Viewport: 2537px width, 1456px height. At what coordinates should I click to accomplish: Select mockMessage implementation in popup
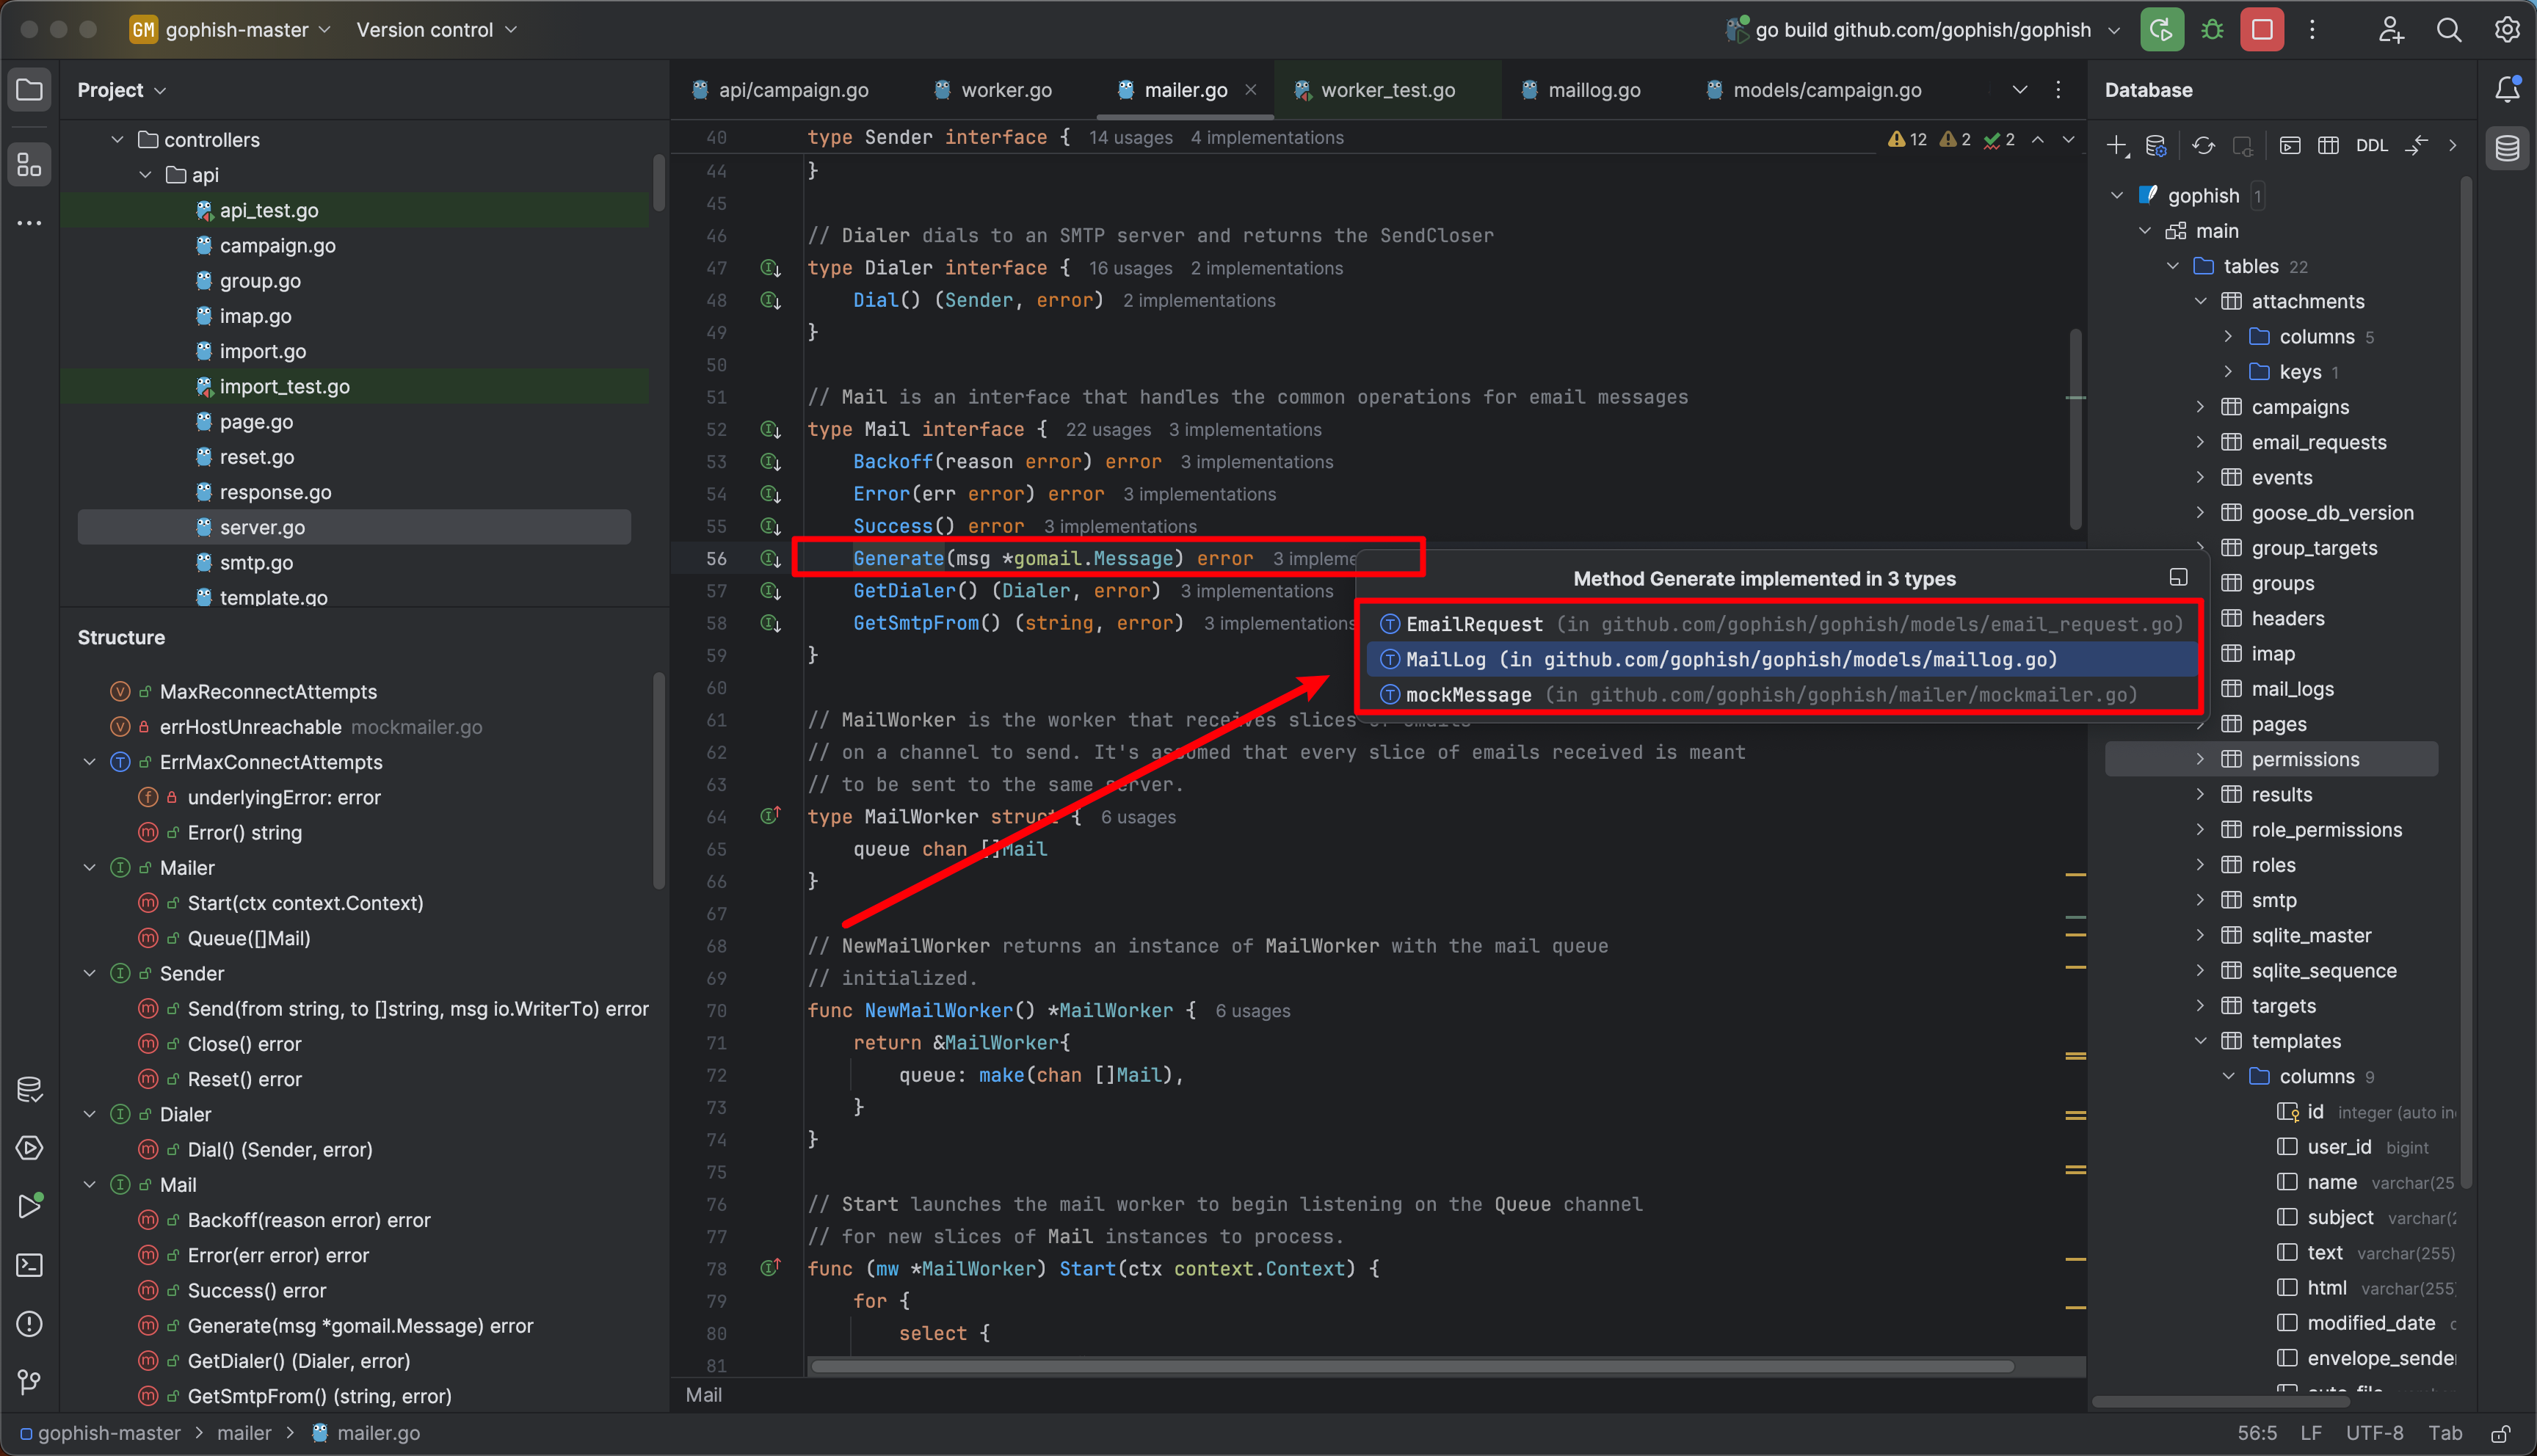pos(1781,694)
